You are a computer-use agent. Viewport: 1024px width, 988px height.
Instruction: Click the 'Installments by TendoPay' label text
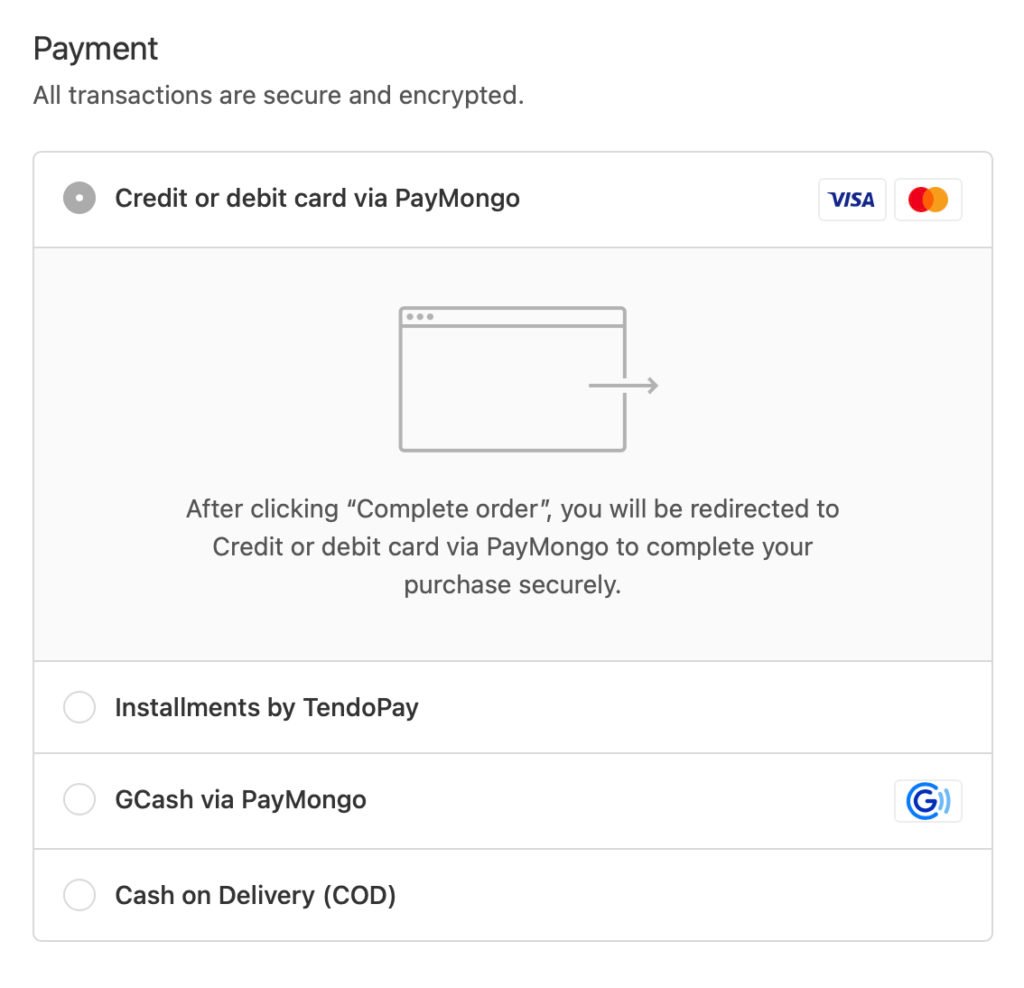pos(266,708)
